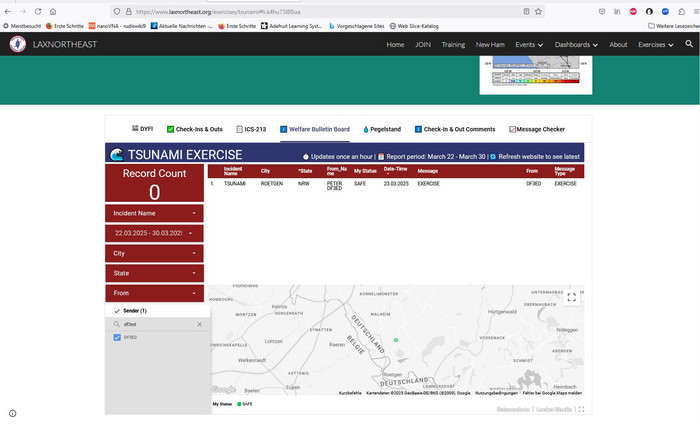Uncheck the DF3ED sender checkbox
Viewport: 700px width, 424px height.
pyautogui.click(x=118, y=338)
